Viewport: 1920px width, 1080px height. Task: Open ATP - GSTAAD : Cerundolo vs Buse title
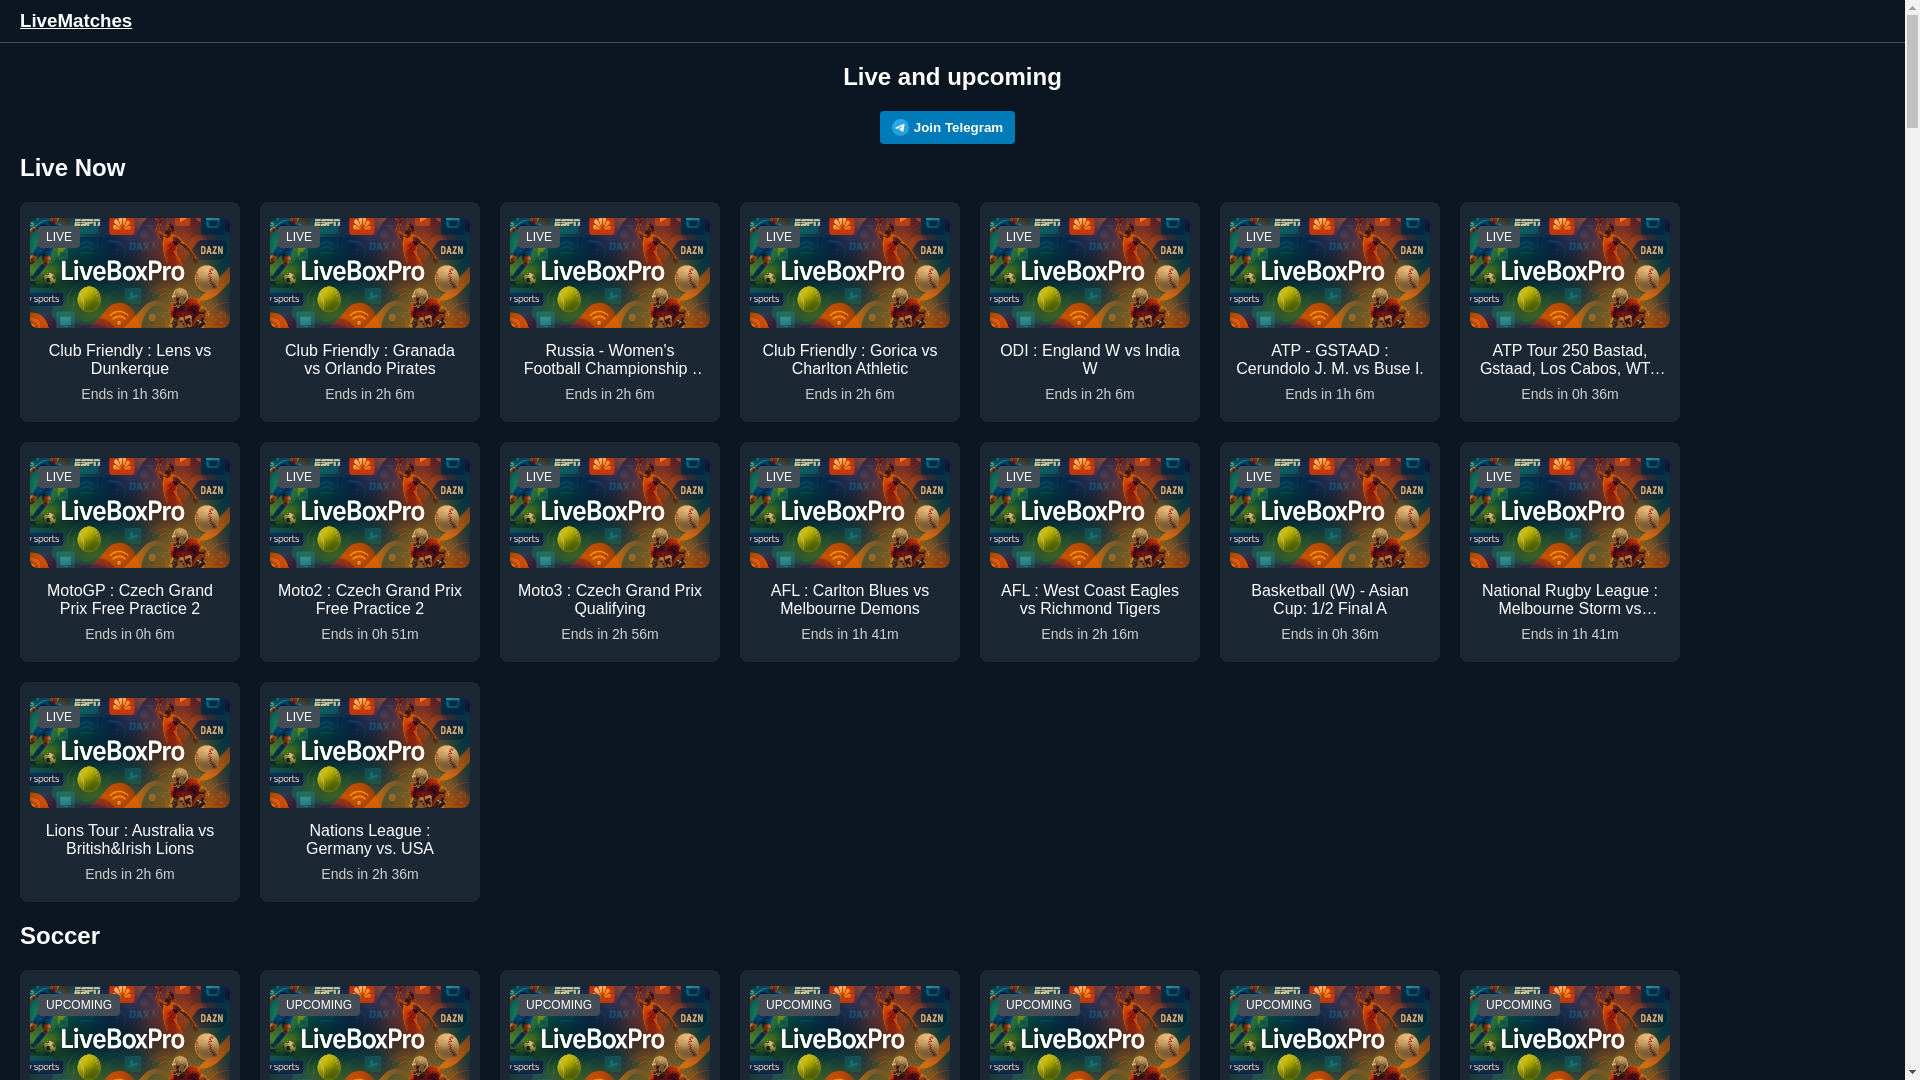coord(1330,360)
